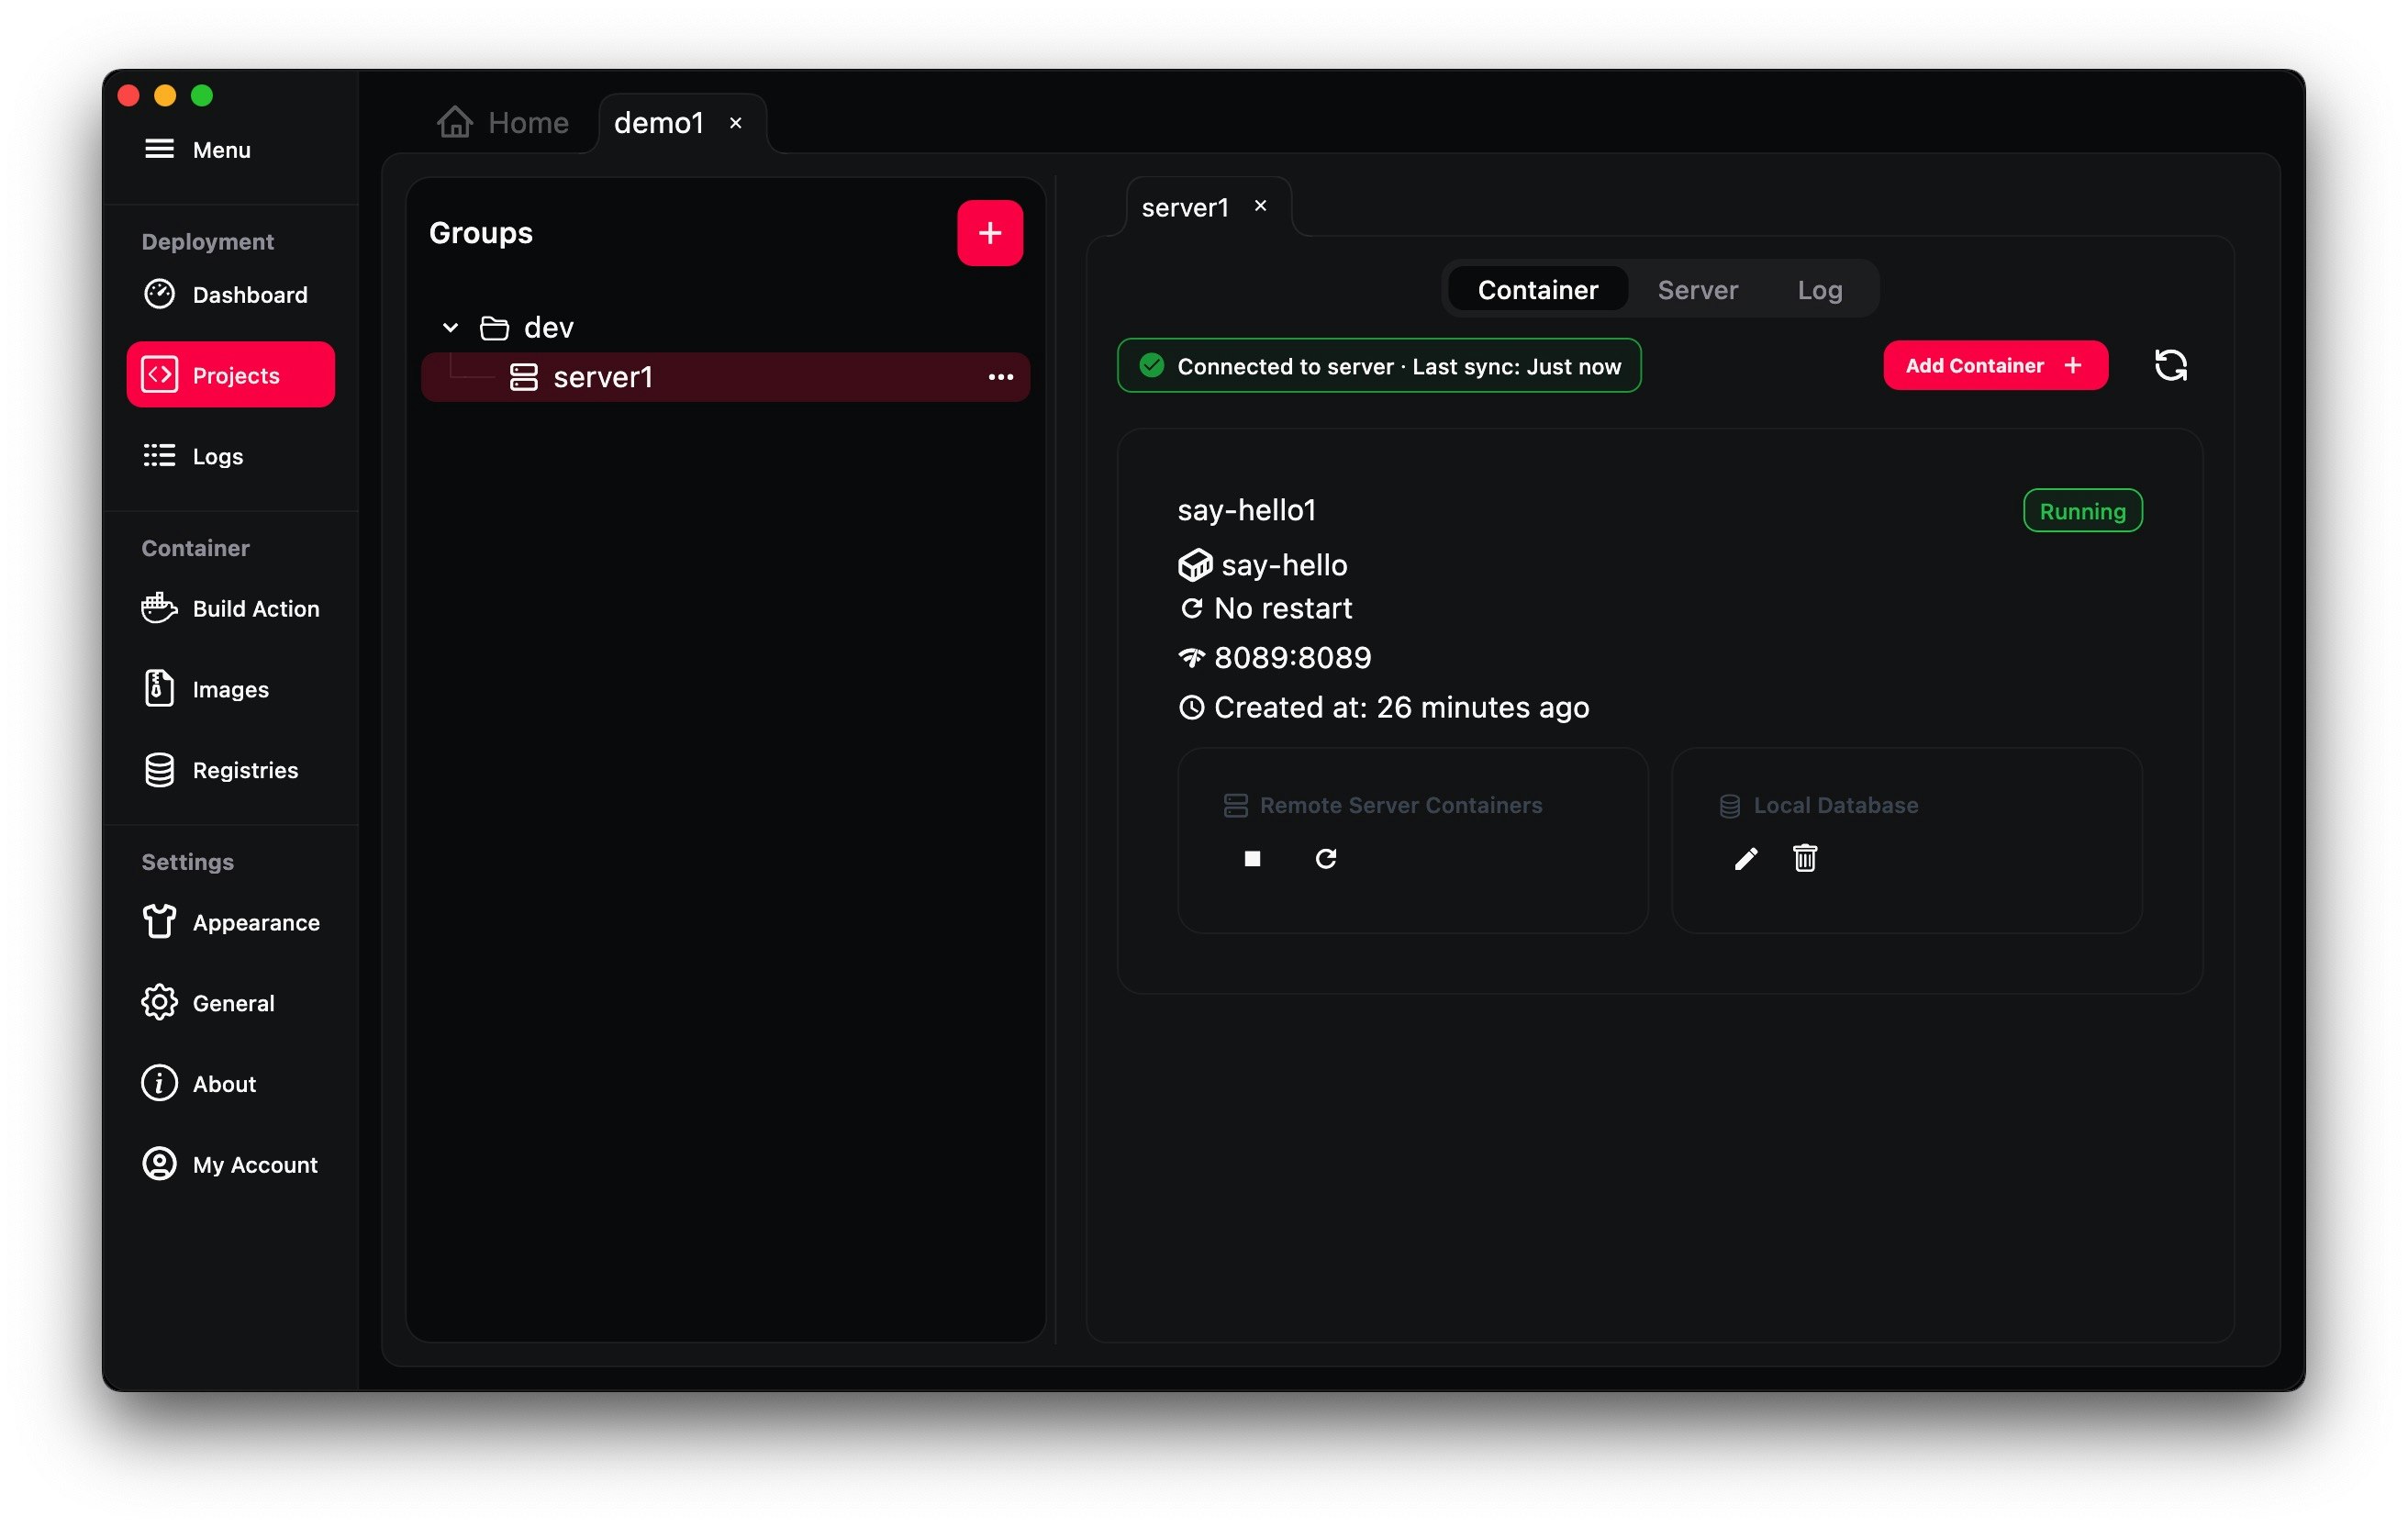The height and width of the screenshot is (1527, 2408).
Task: Collapse the dev group
Action: (449, 327)
